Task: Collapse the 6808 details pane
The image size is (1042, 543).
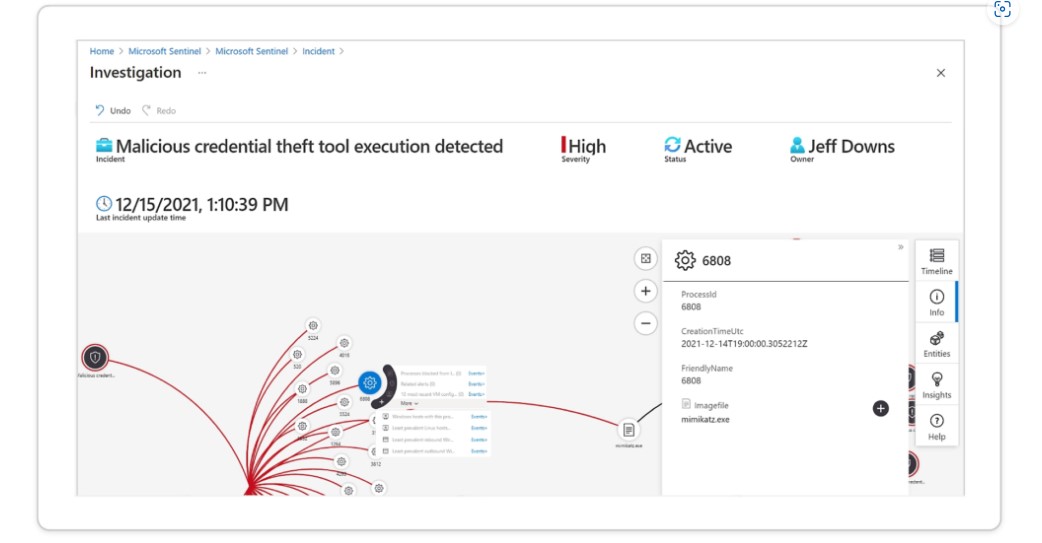Action: coord(900,247)
